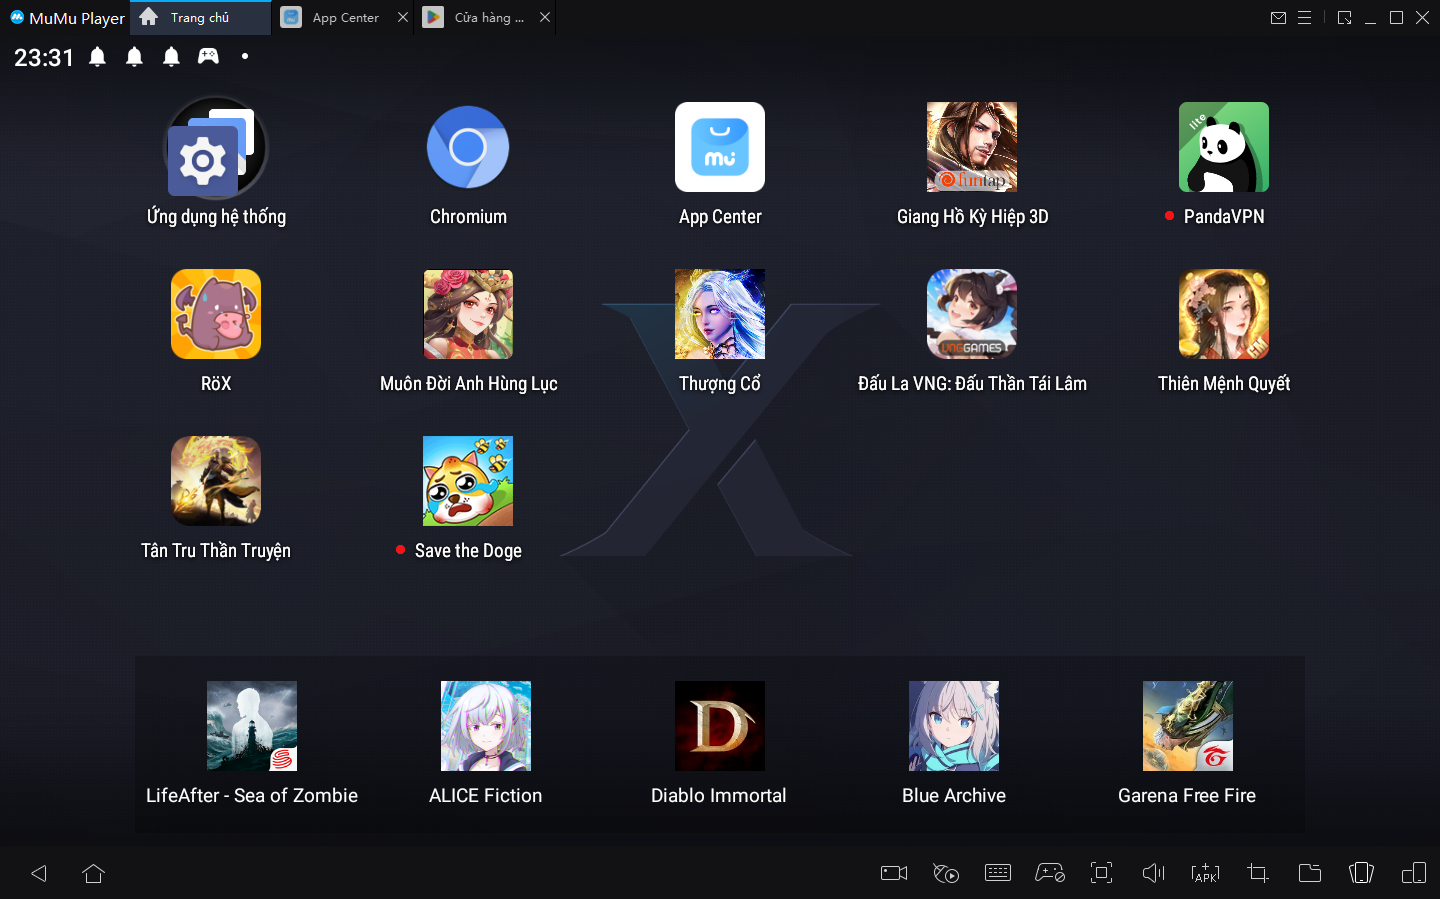Click the Install APK icon
1440x899 pixels.
(1205, 873)
